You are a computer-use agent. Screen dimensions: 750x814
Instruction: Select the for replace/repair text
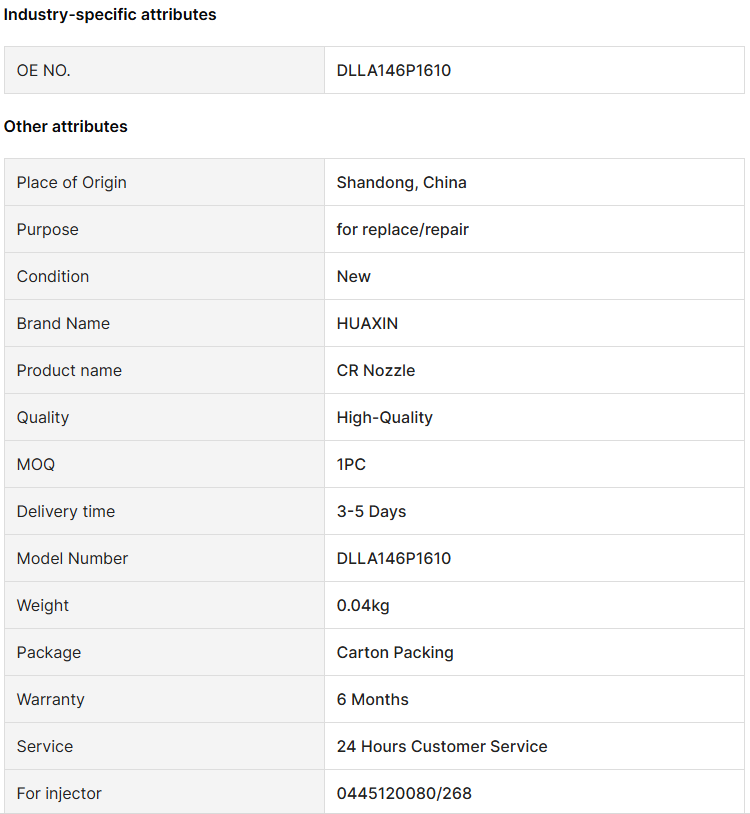coord(402,229)
